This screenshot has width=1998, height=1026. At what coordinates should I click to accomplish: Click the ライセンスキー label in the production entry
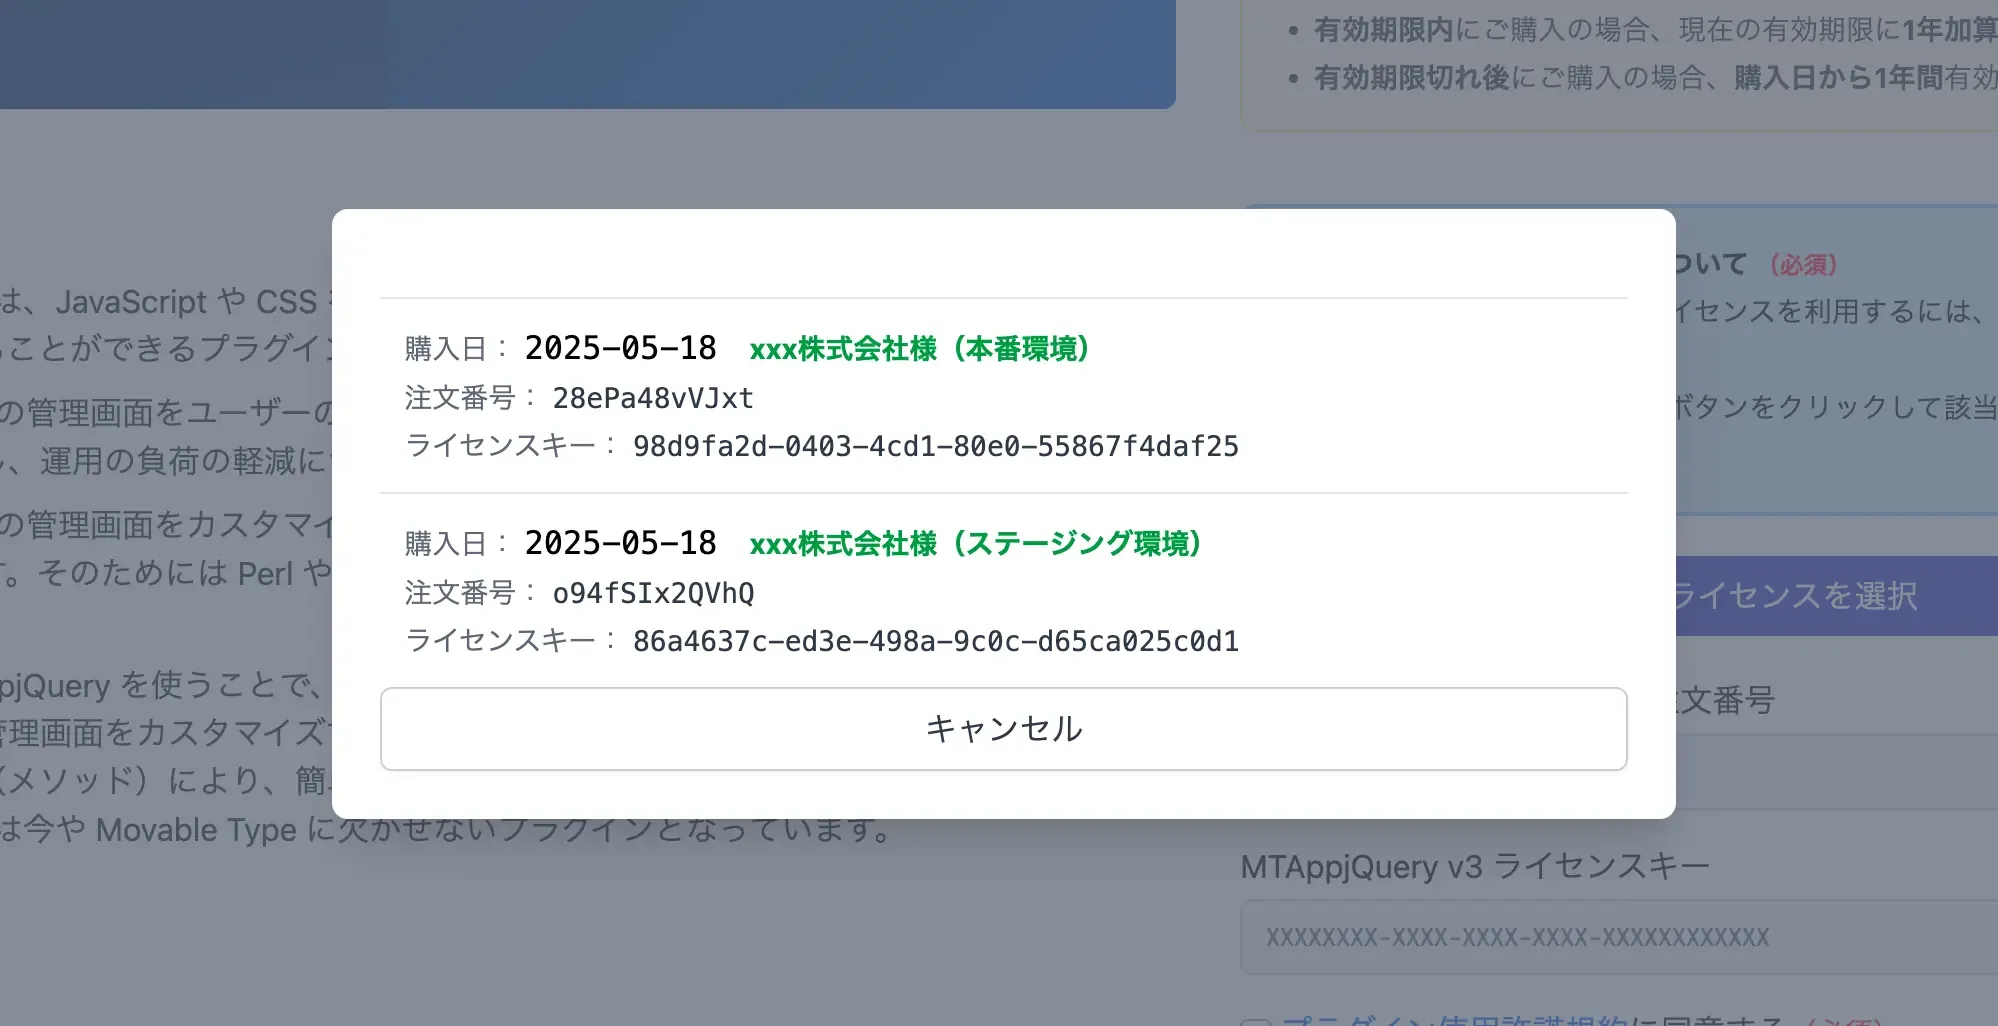[500, 446]
